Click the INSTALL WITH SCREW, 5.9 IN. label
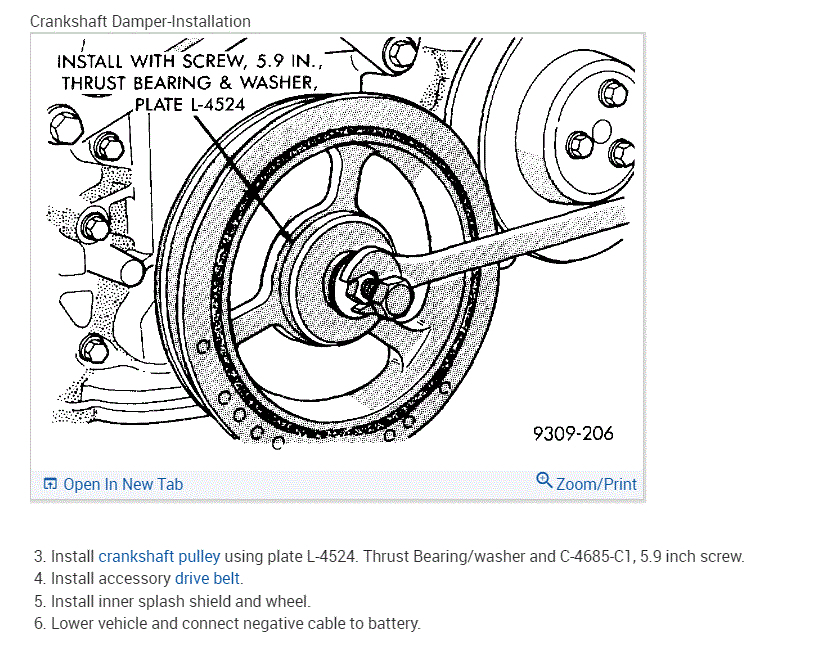This screenshot has width=819, height=648. pyautogui.click(x=190, y=61)
